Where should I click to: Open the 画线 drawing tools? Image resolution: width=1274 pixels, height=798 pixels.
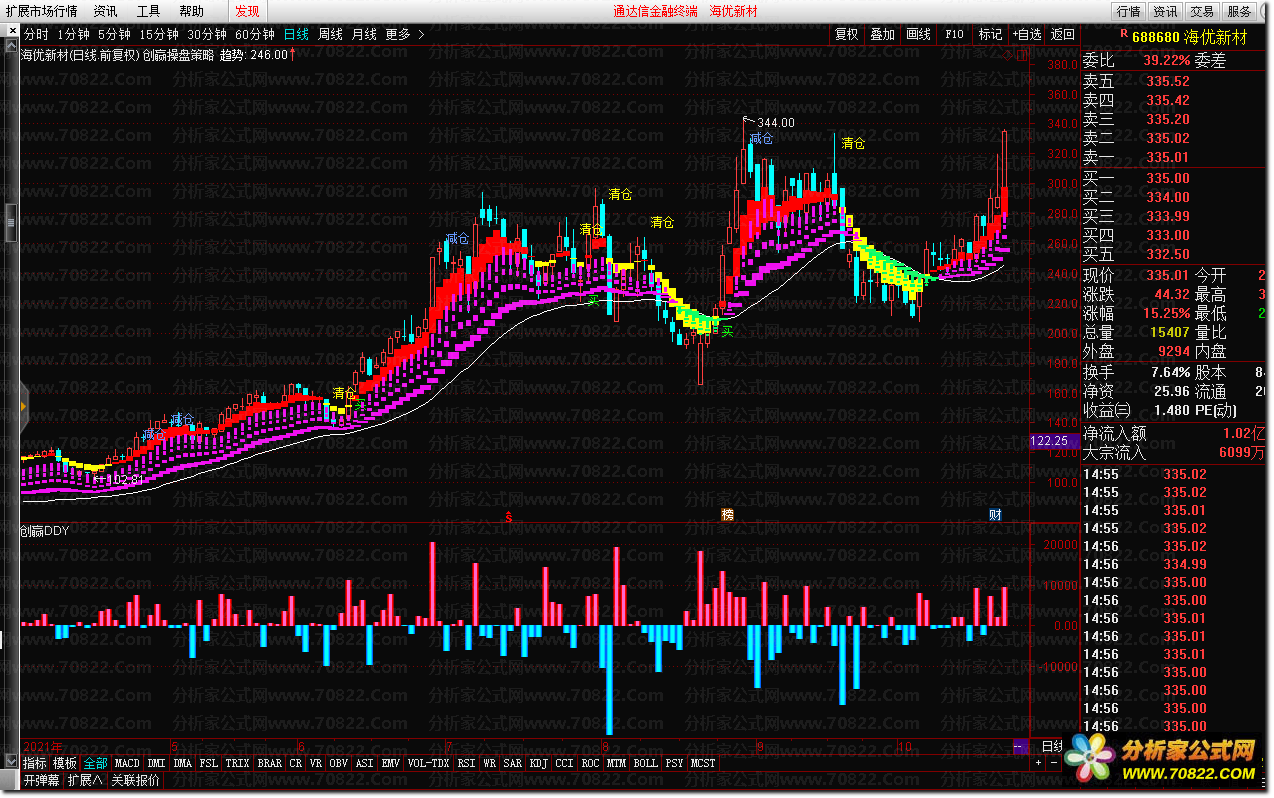click(x=919, y=34)
